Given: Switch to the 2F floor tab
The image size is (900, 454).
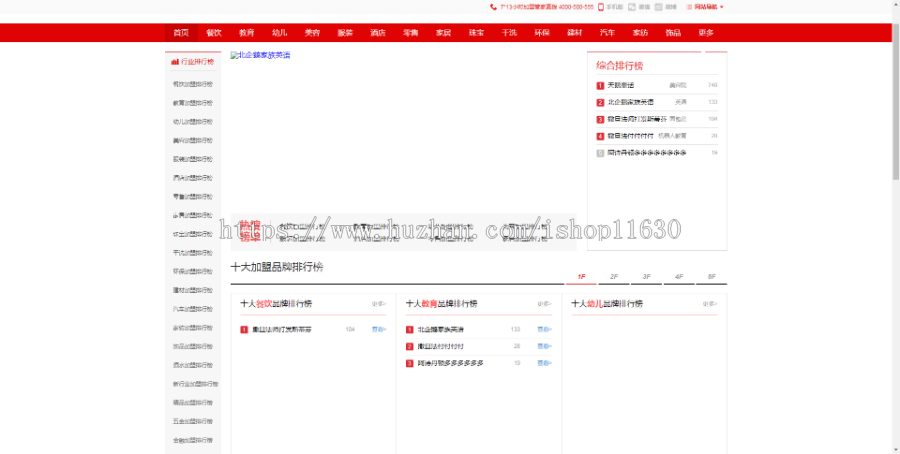Looking at the screenshot, I should click(x=614, y=277).
